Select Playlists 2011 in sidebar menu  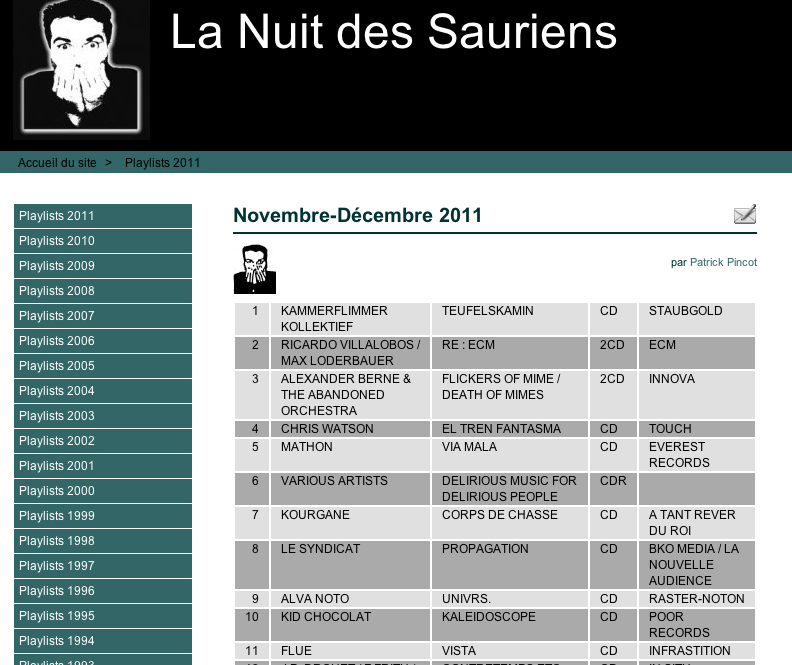click(x=103, y=216)
